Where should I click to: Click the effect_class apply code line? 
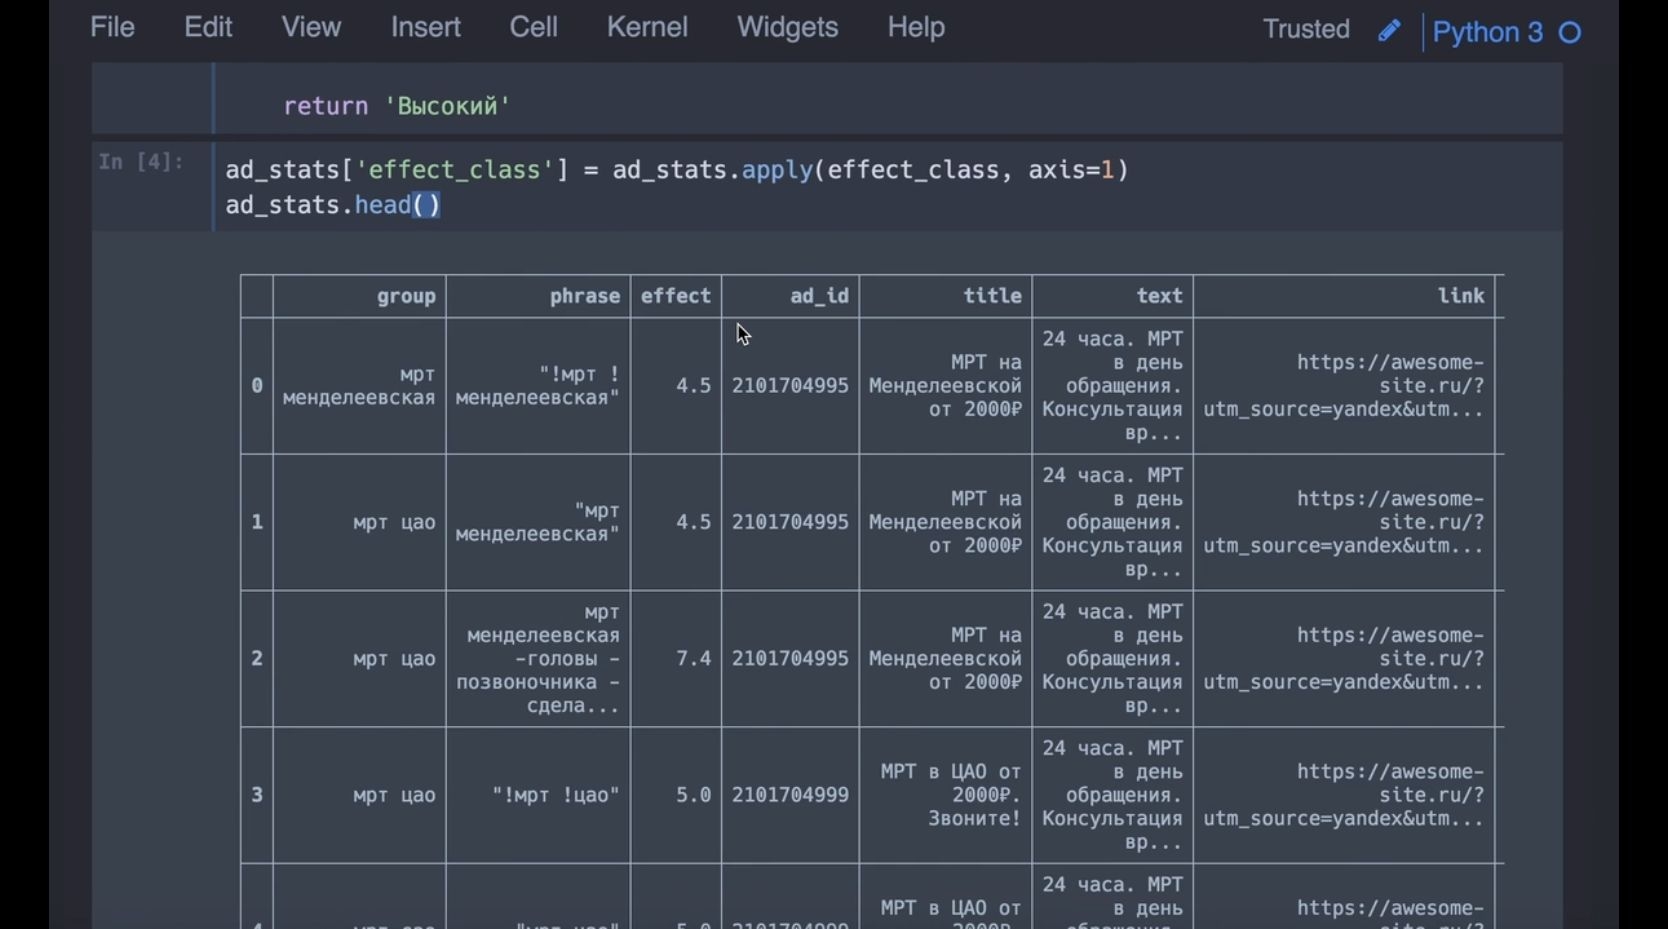(x=677, y=170)
